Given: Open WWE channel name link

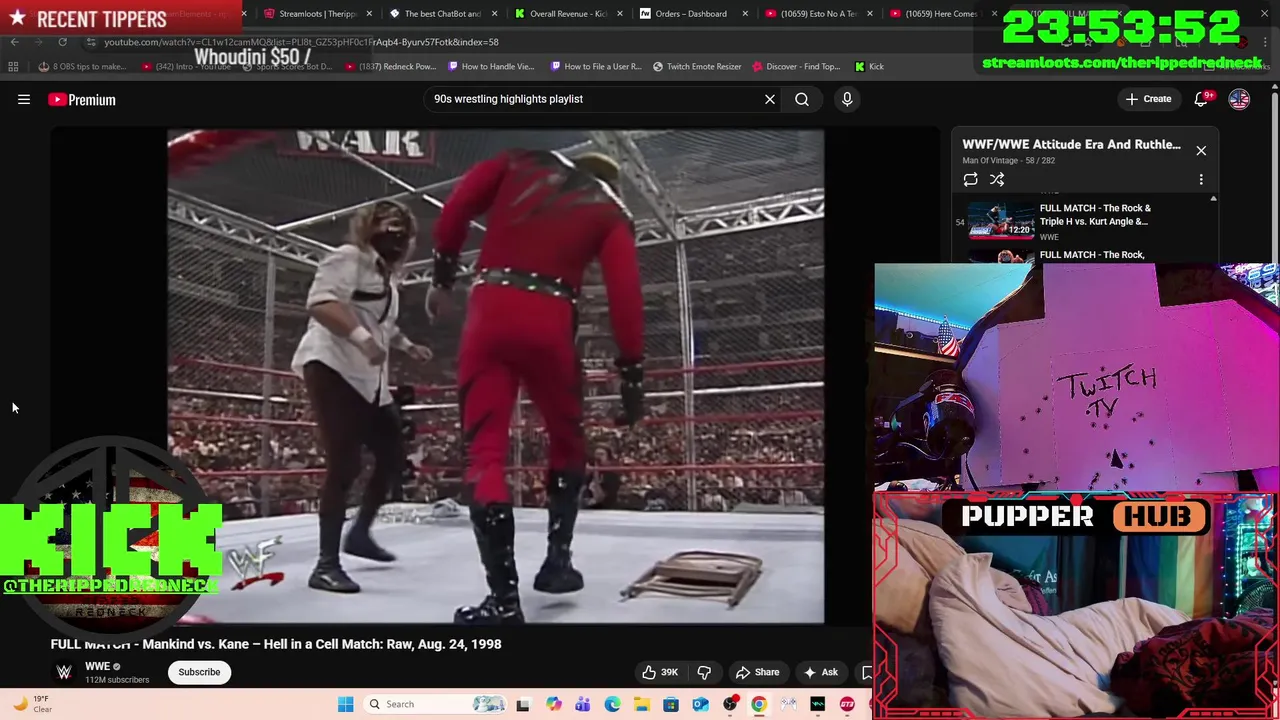Looking at the screenshot, I should click(x=97, y=666).
